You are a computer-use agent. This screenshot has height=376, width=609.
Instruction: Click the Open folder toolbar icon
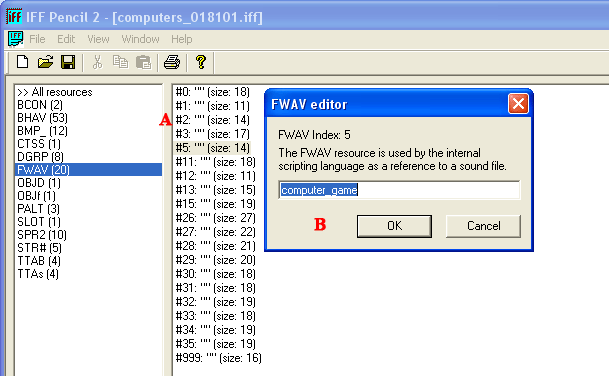pos(45,62)
